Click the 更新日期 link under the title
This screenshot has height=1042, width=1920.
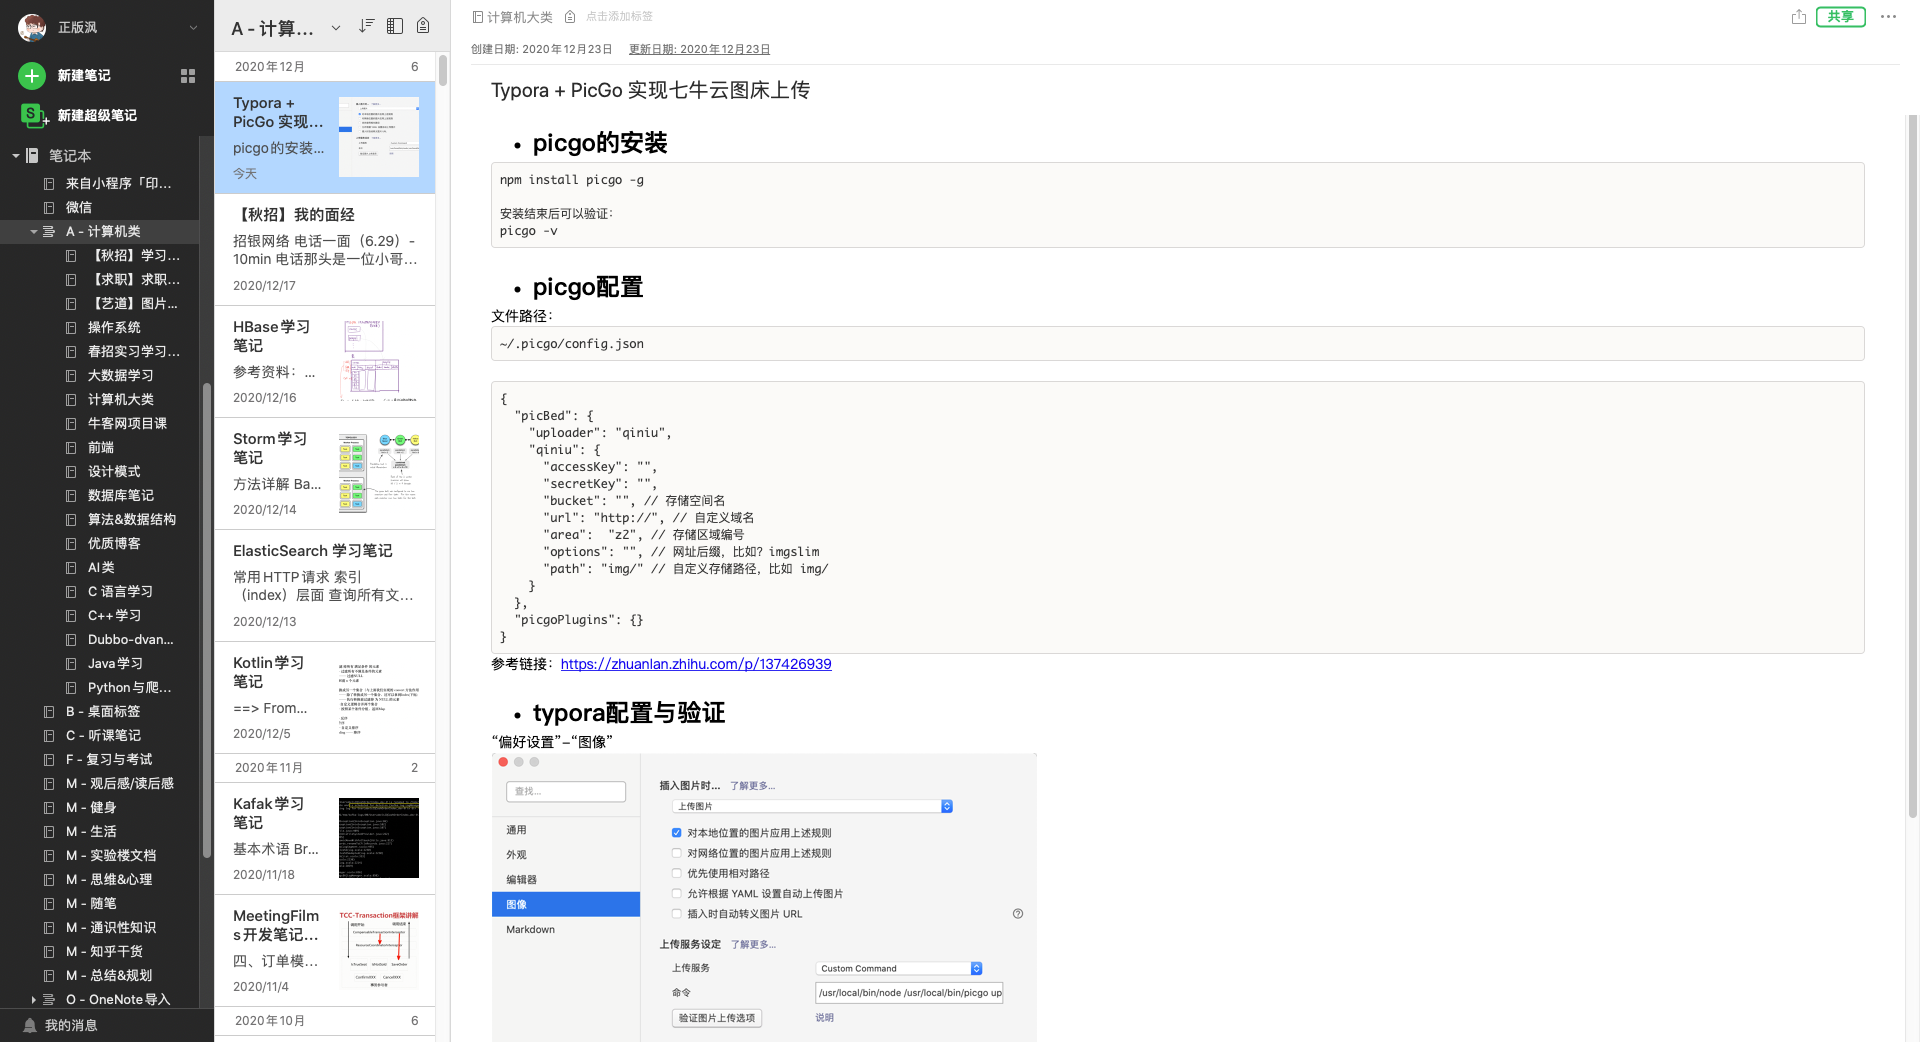[x=699, y=48]
